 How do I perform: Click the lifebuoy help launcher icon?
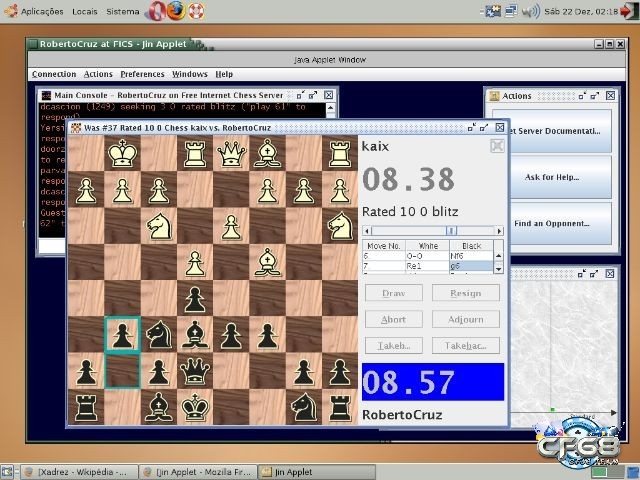(x=196, y=11)
